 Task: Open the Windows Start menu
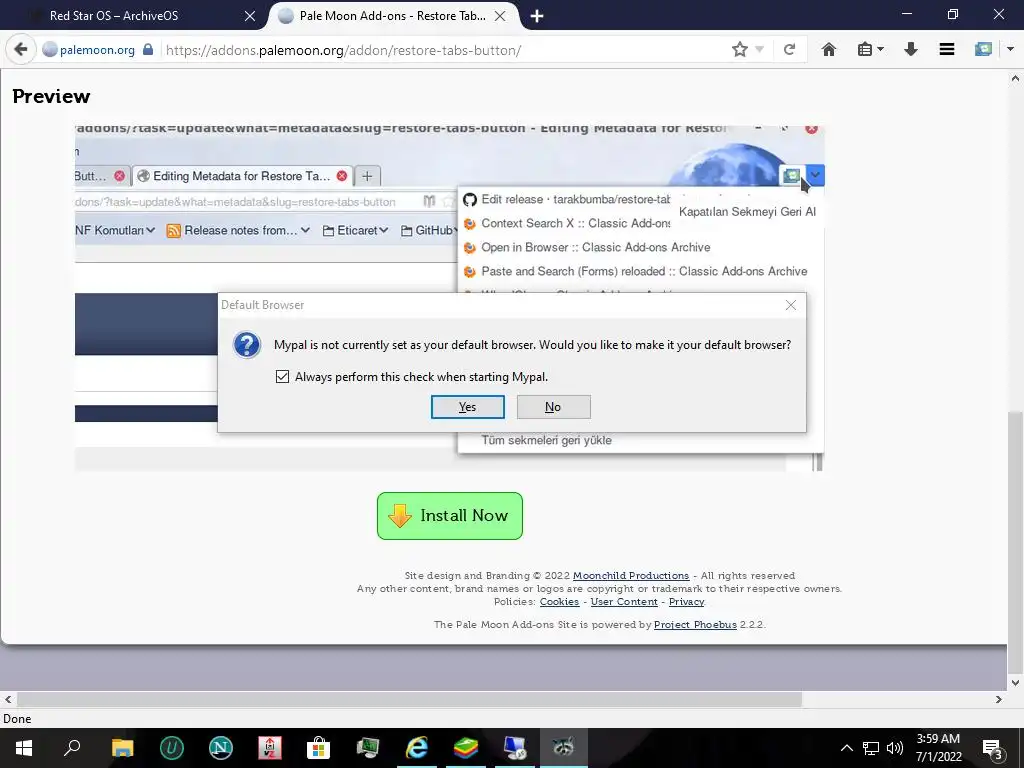click(x=24, y=748)
